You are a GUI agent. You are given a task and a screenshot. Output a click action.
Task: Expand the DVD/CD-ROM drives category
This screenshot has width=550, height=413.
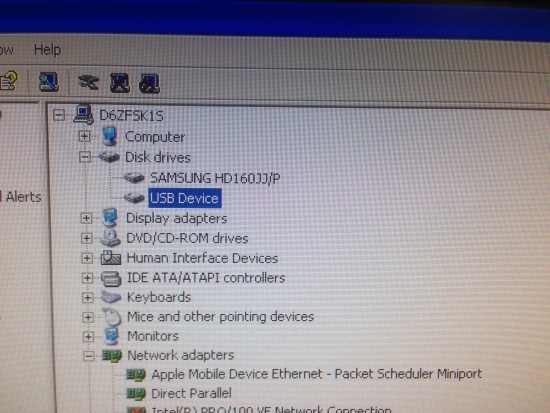point(87,238)
